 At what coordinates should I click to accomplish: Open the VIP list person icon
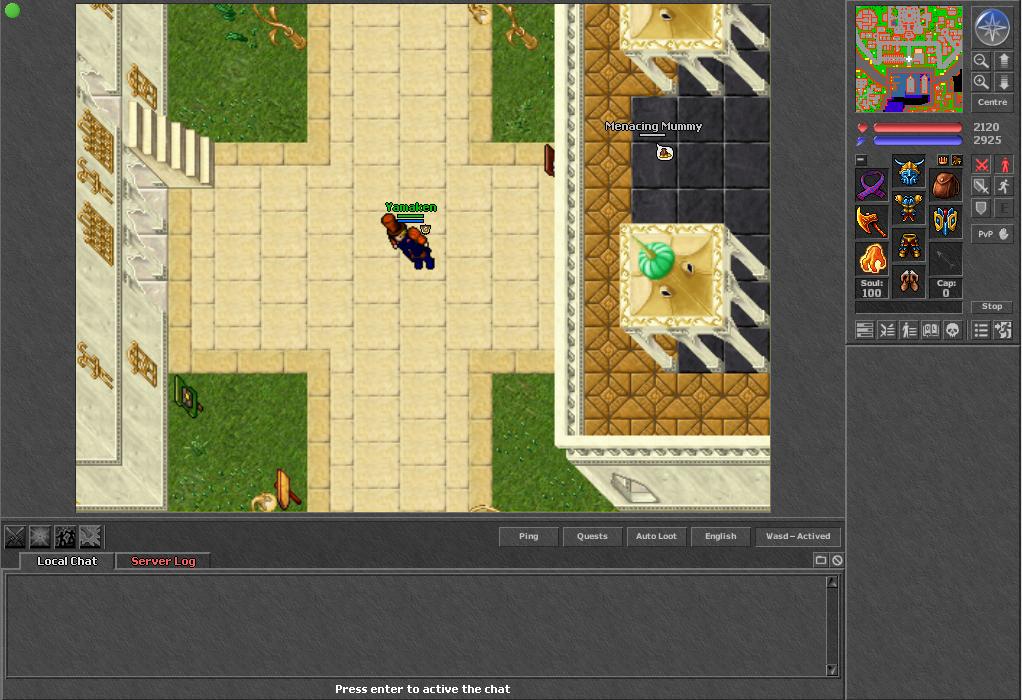(x=909, y=330)
